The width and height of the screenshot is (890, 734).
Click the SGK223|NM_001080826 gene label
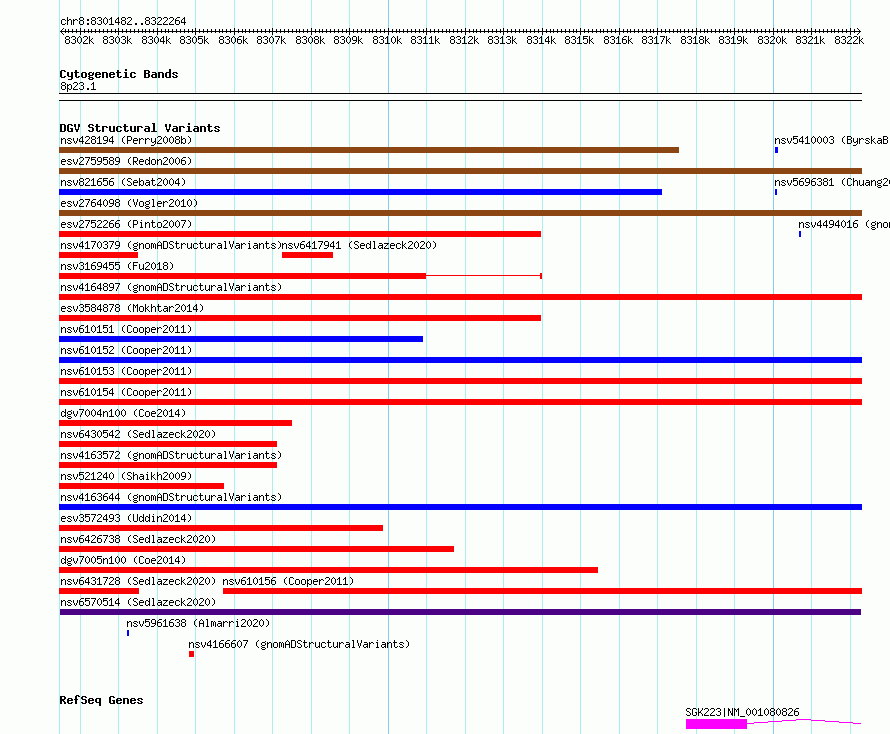742,712
